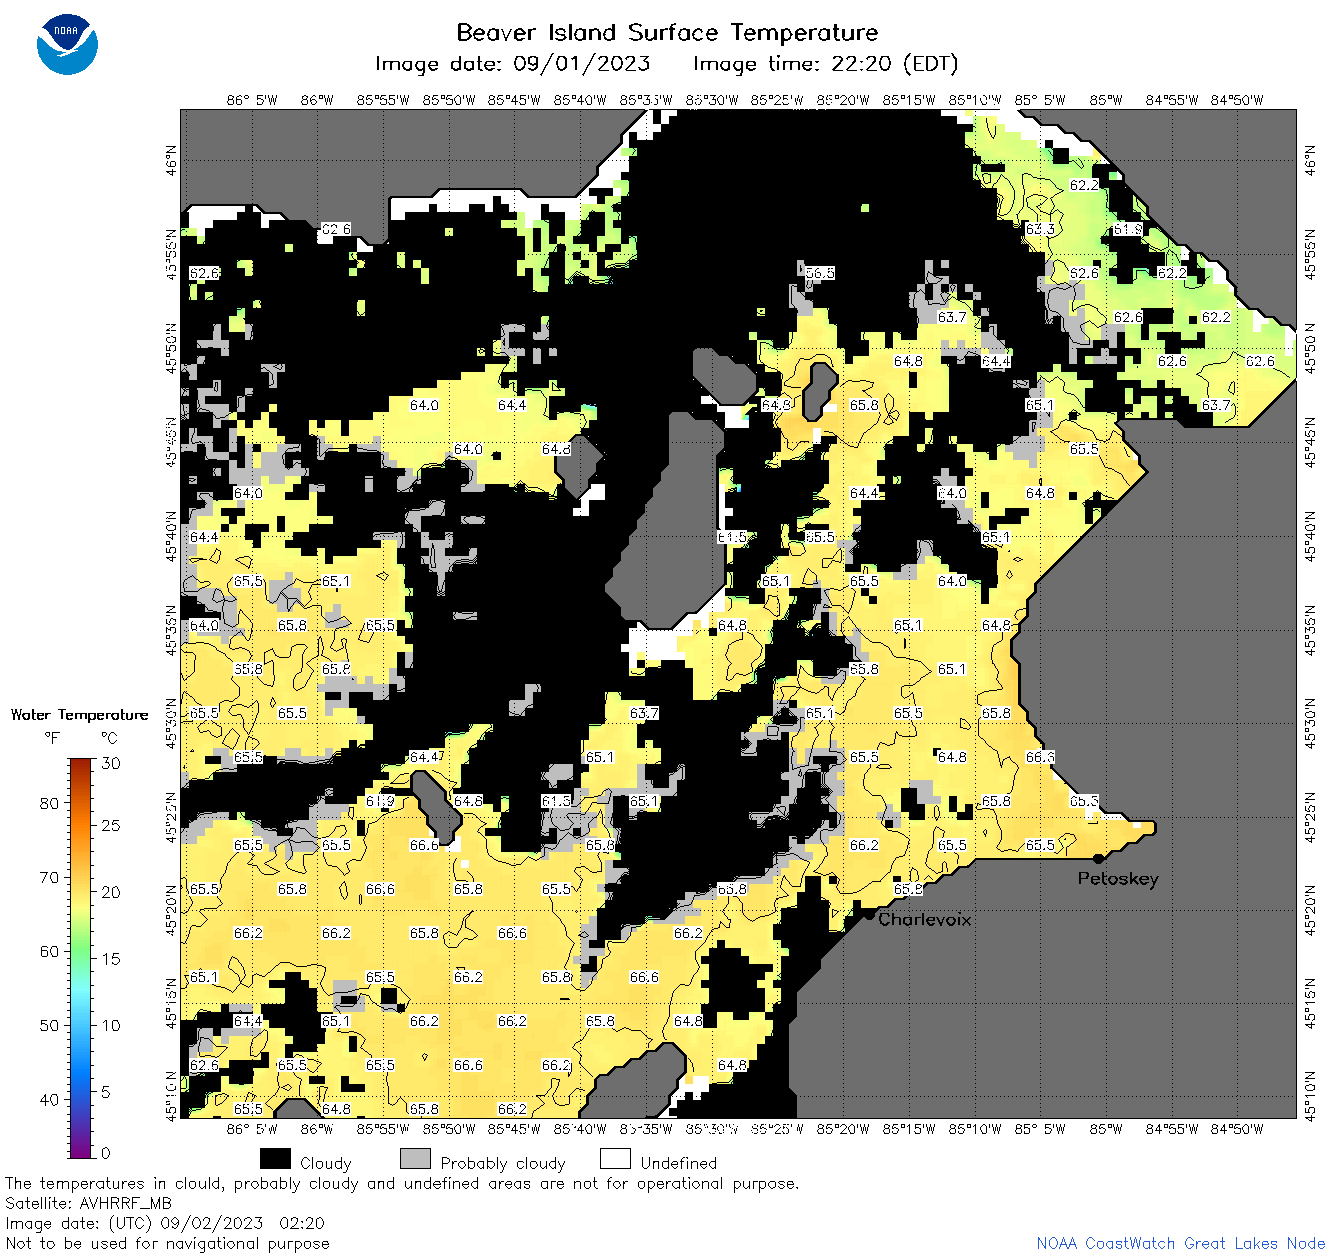Click the 30 Celsius tick label
1336x1259 pixels.
tap(111, 763)
